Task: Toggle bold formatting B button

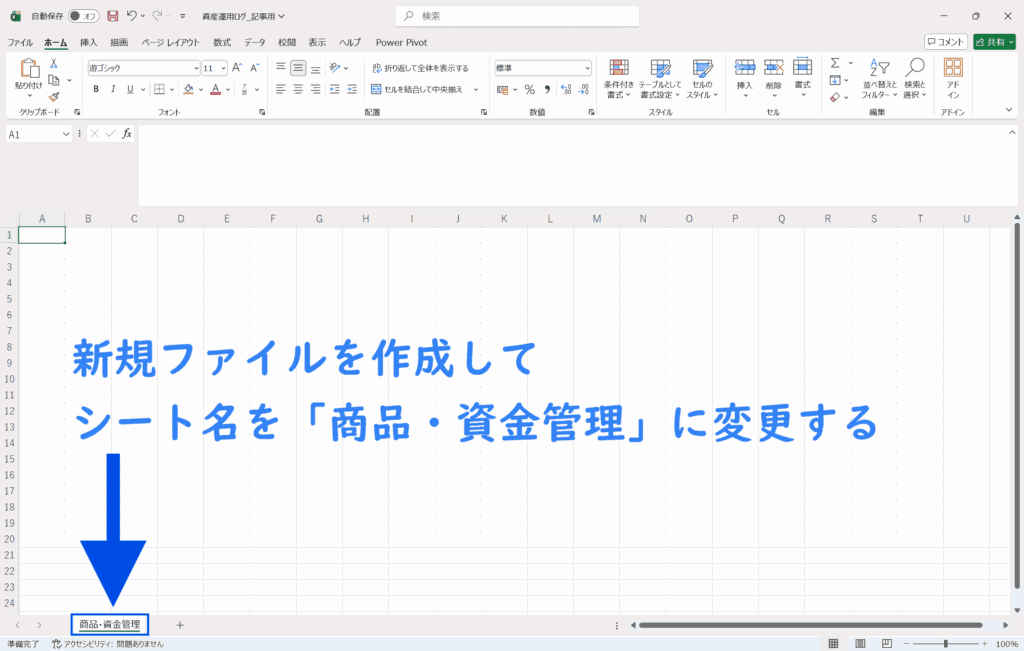Action: click(x=96, y=89)
